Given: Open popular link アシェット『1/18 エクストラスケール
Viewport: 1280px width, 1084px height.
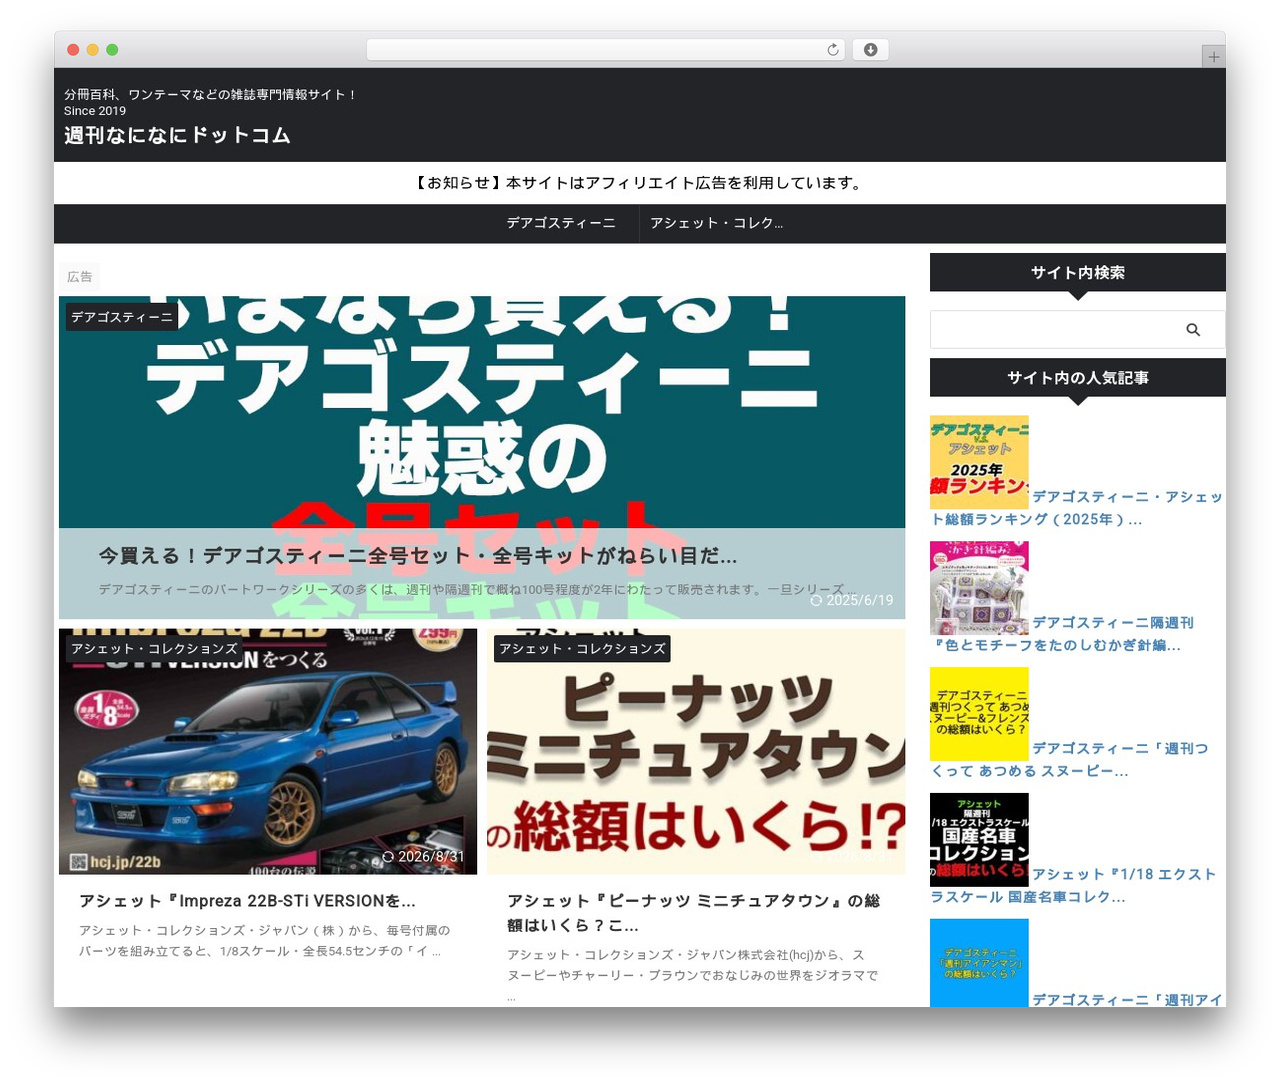Looking at the screenshot, I should coord(1073,886).
